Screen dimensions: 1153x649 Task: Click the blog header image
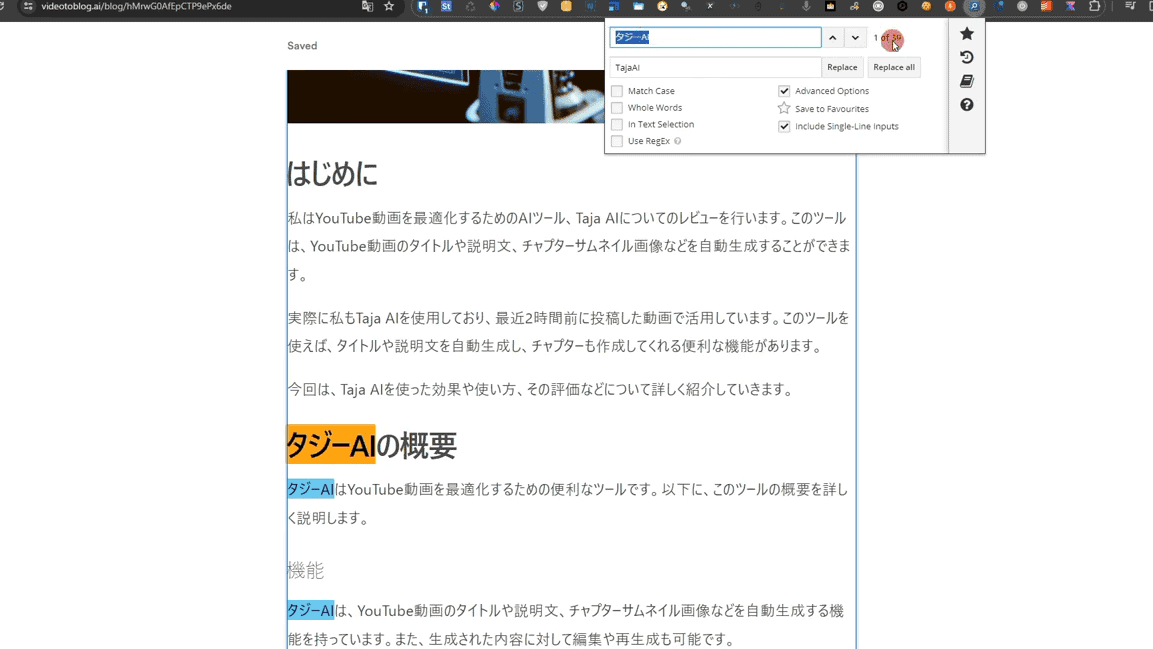click(446, 96)
